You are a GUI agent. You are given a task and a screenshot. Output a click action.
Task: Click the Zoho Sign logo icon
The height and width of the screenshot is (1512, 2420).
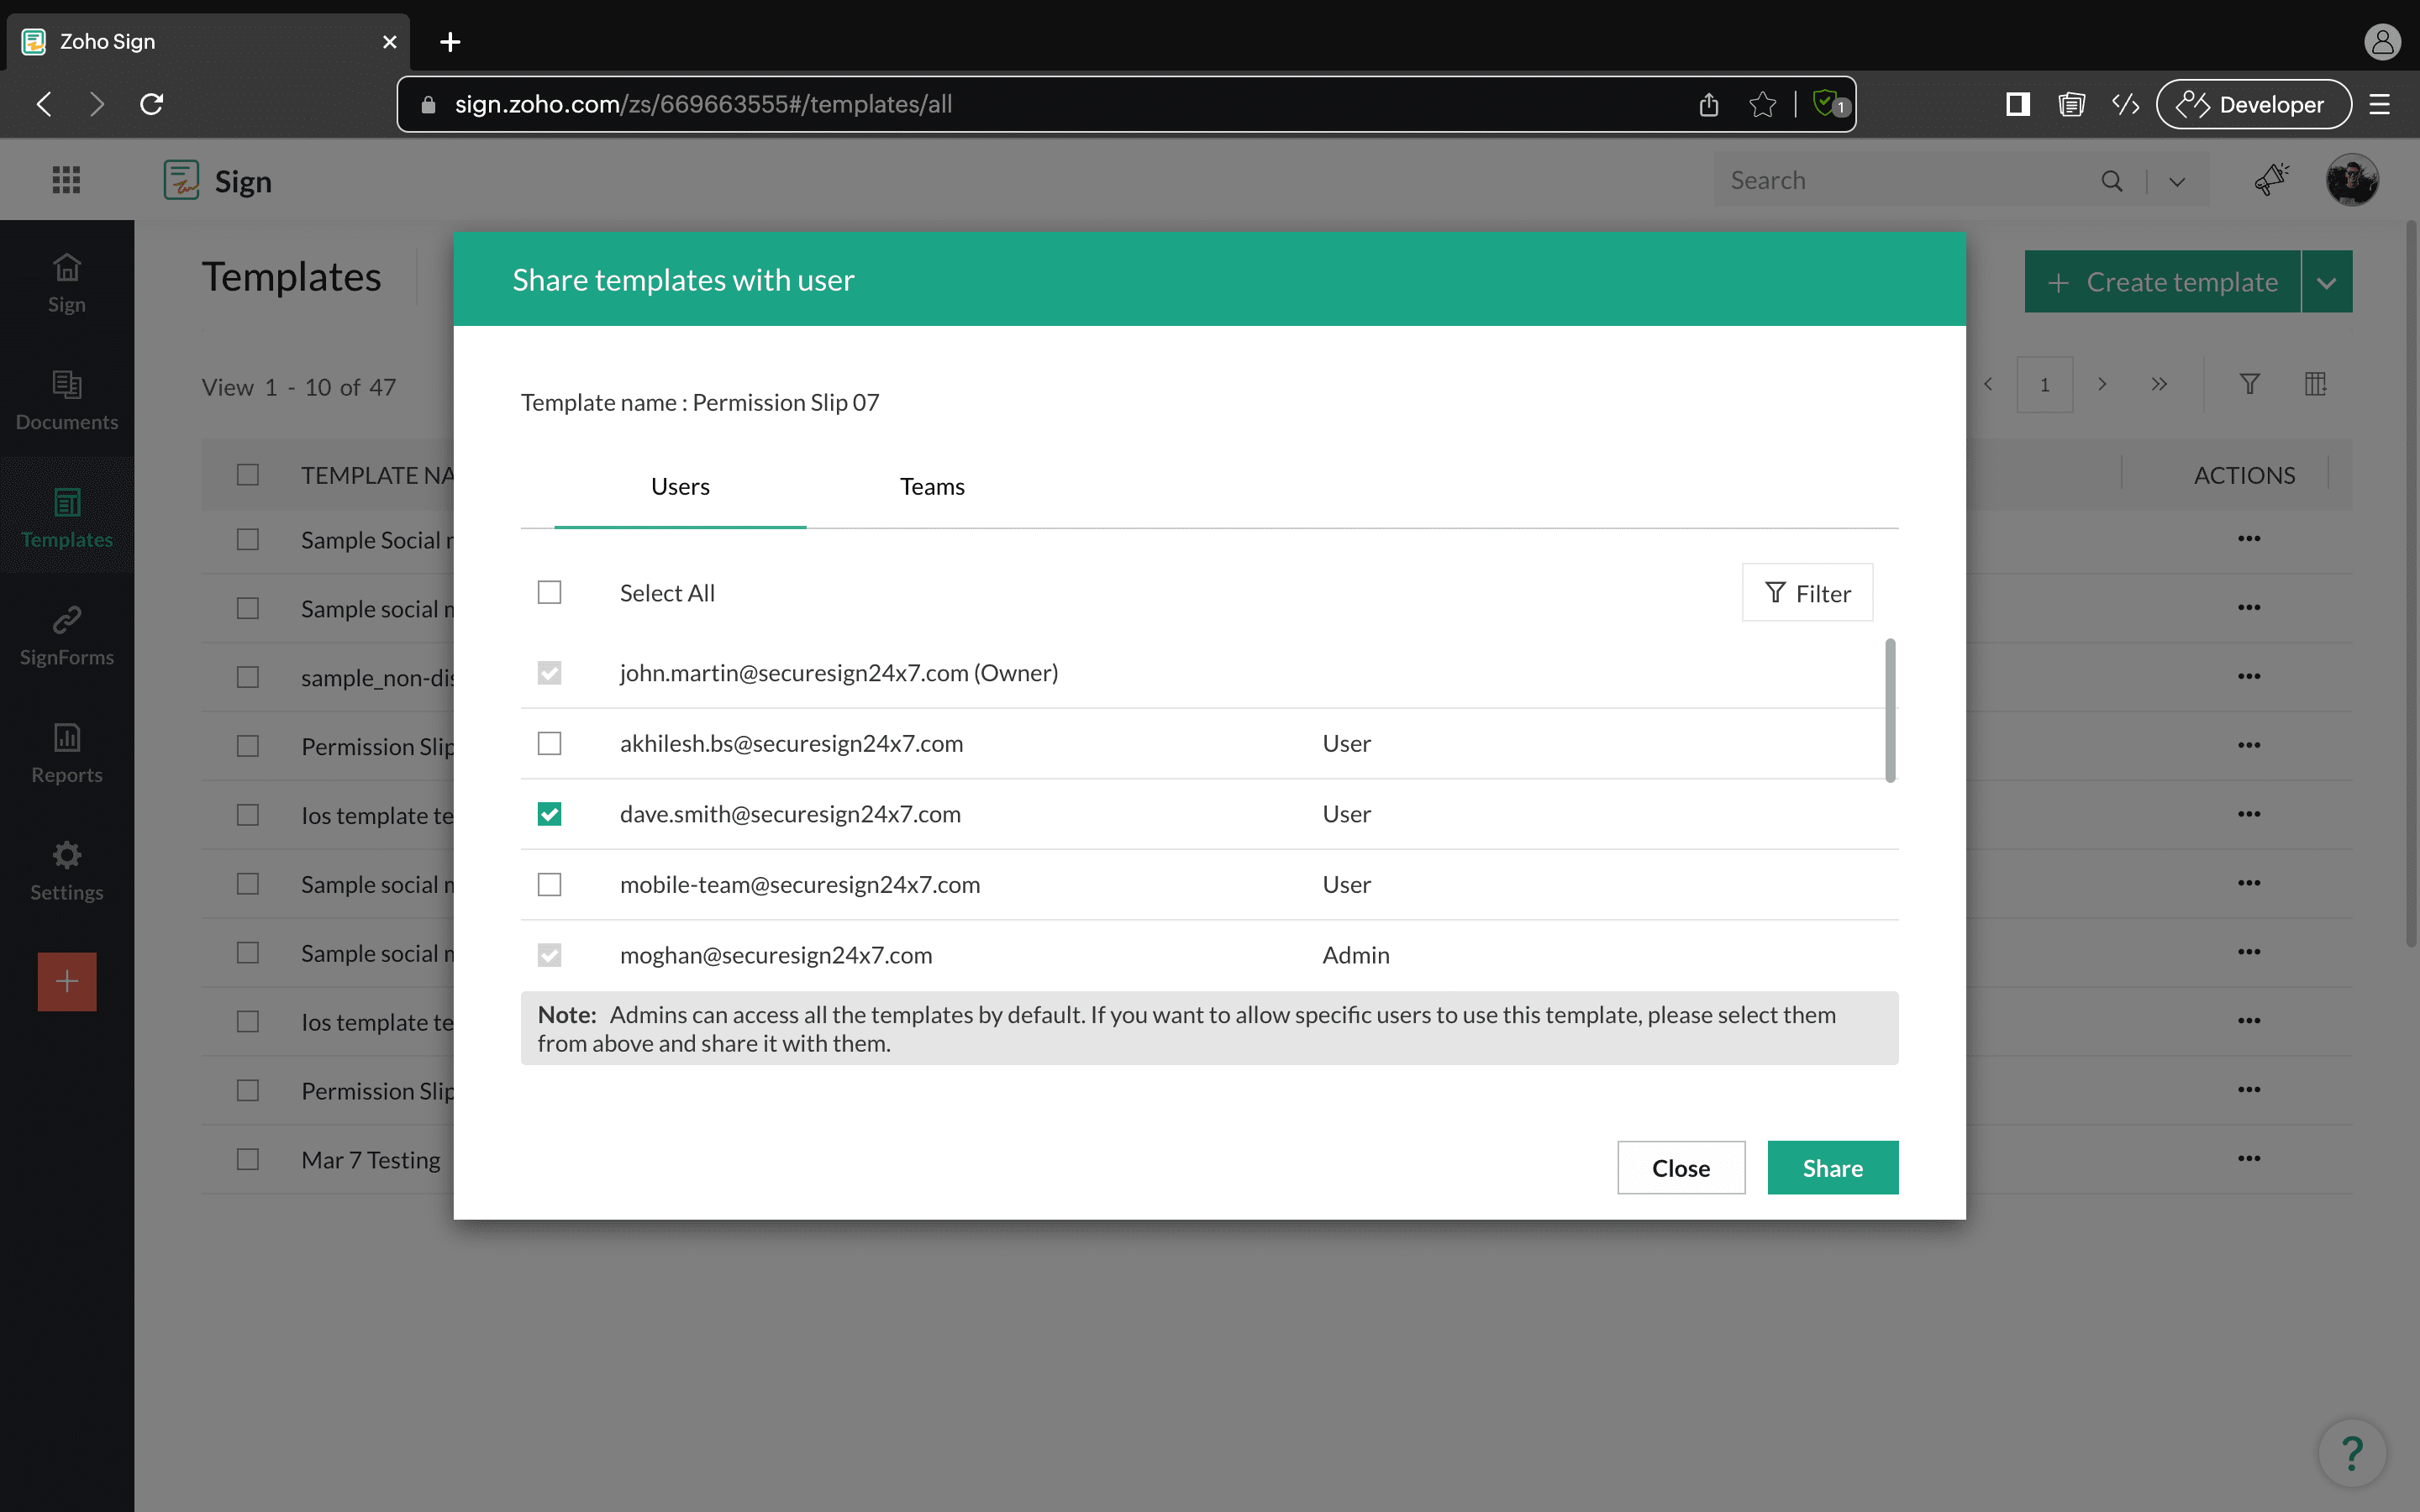click(x=181, y=181)
